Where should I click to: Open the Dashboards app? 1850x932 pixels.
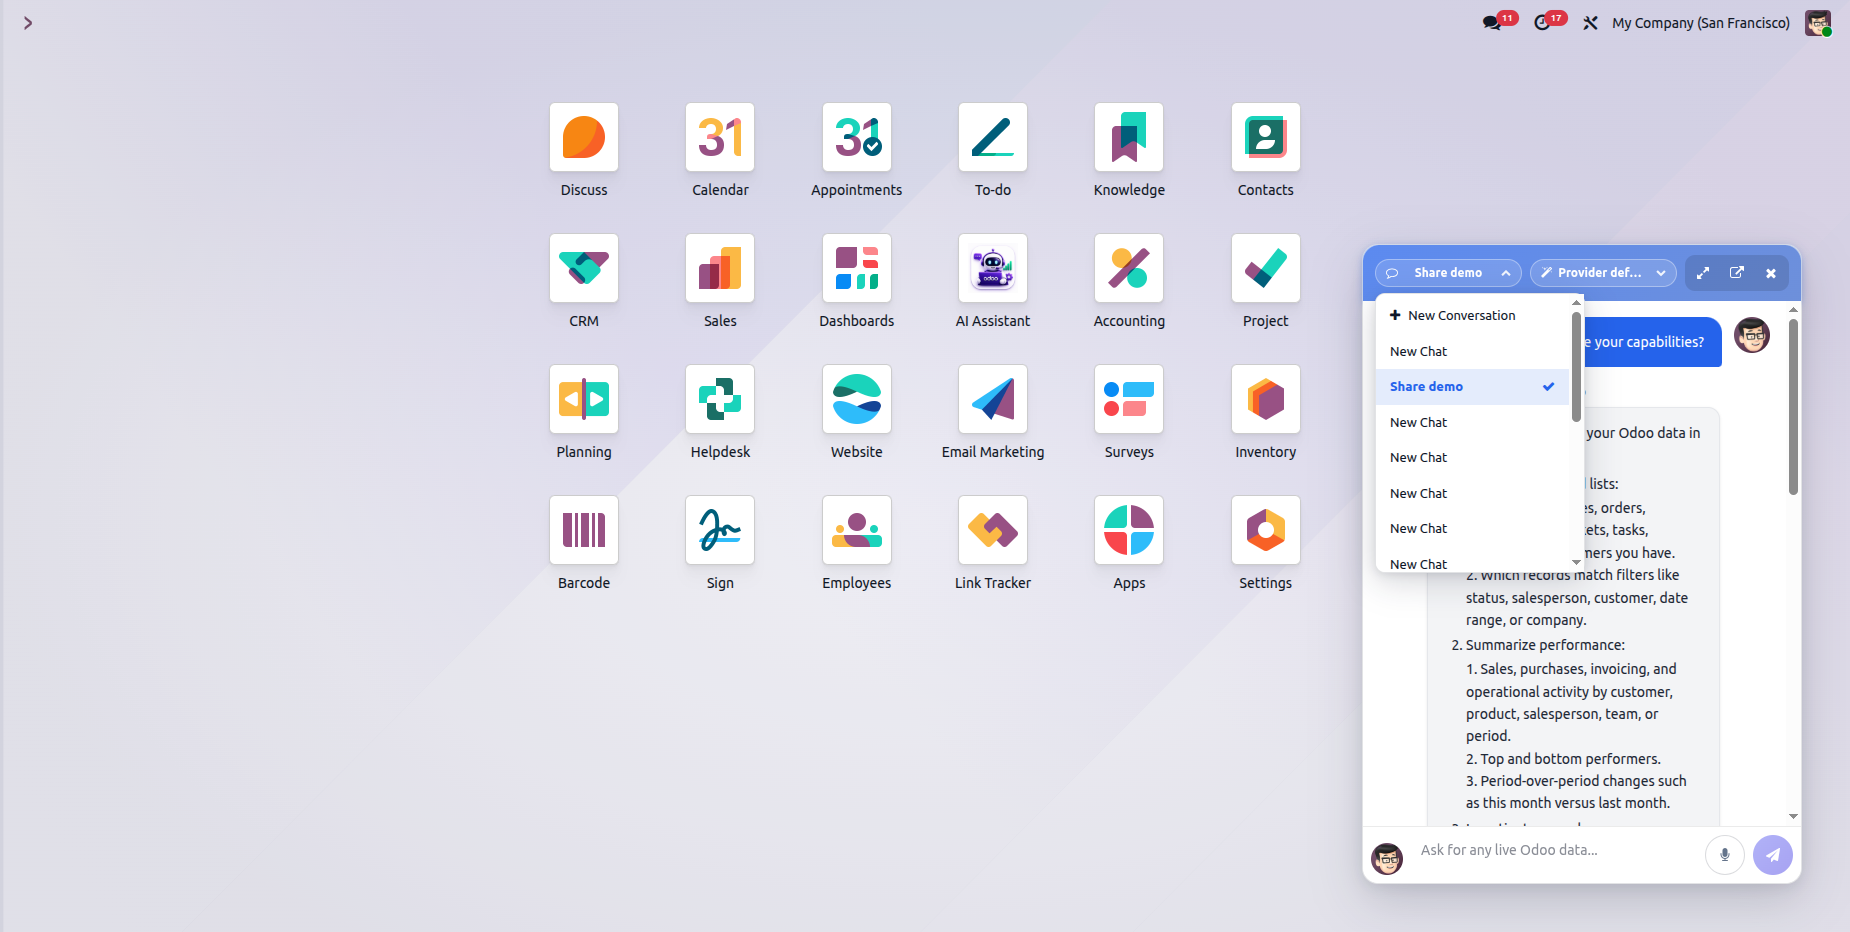[x=857, y=268]
